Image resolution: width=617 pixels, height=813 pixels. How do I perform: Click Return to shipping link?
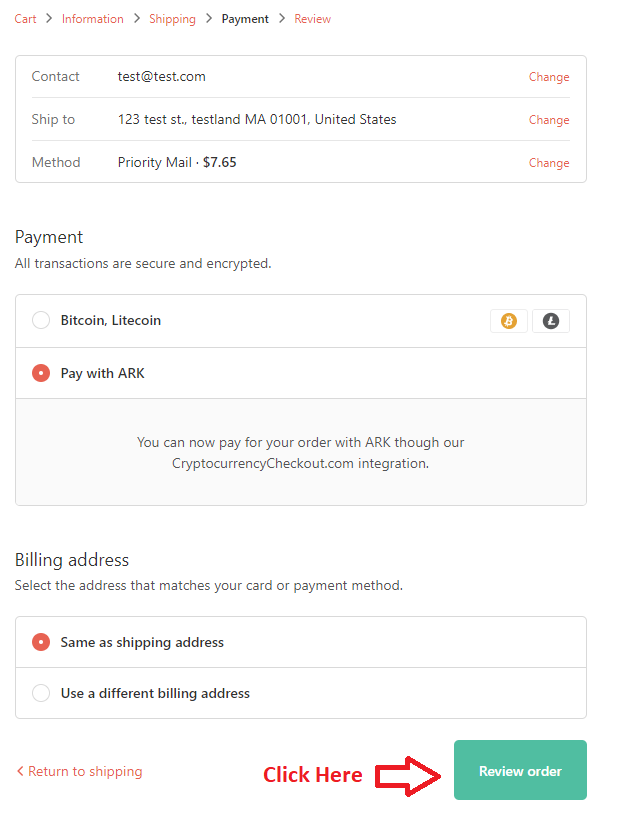[x=85, y=771]
